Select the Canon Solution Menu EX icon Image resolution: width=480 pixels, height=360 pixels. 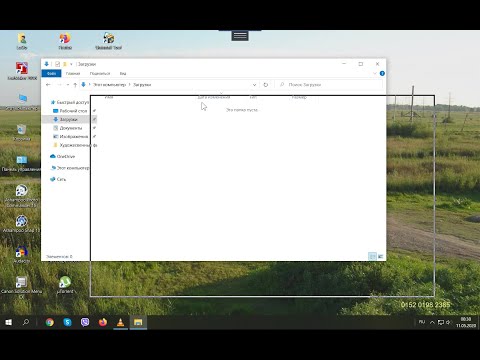22,287
